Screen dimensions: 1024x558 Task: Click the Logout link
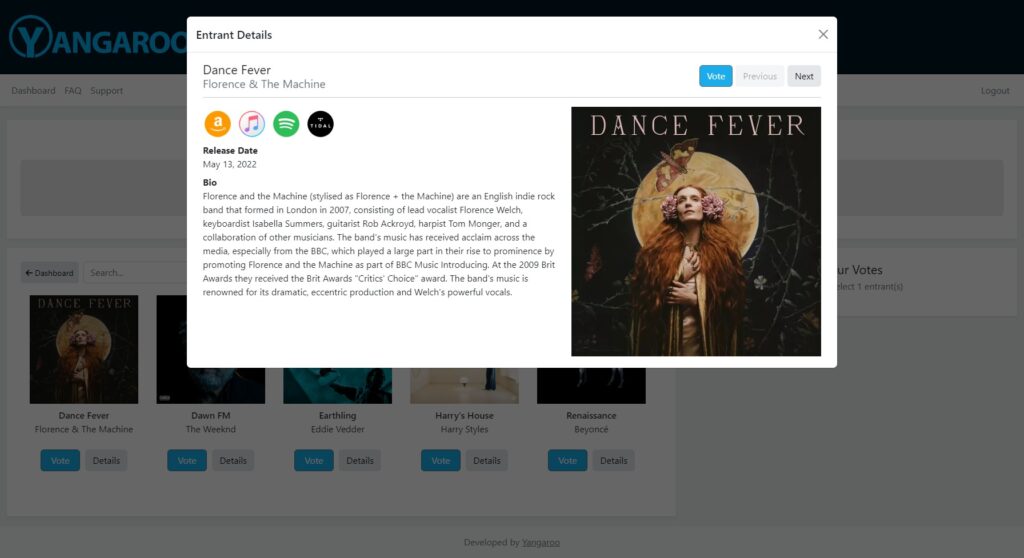tap(994, 91)
